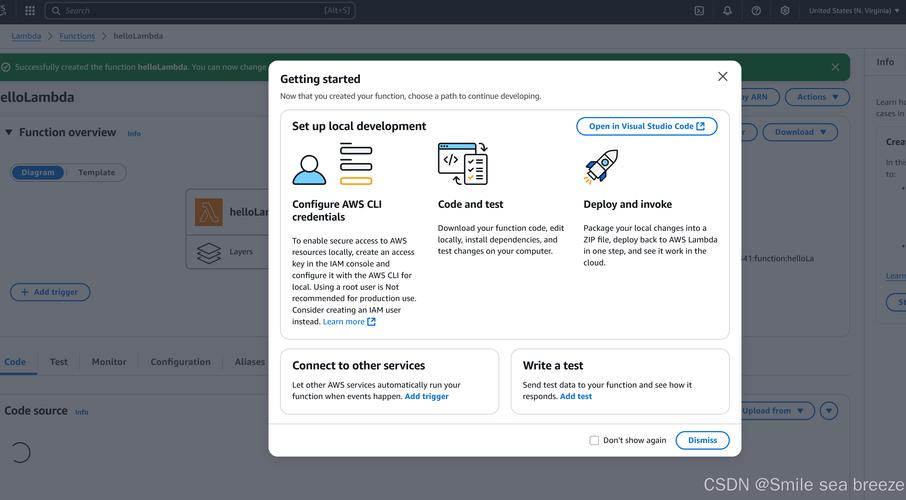Check the Don't show again checkbox

click(x=594, y=440)
